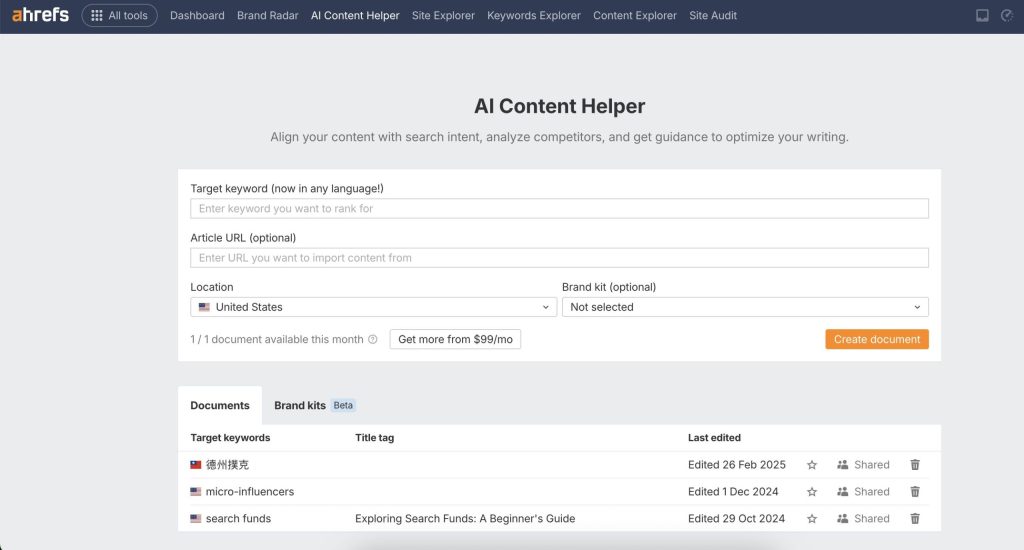Open the Brand kit dropdown showing Not selected

point(745,307)
